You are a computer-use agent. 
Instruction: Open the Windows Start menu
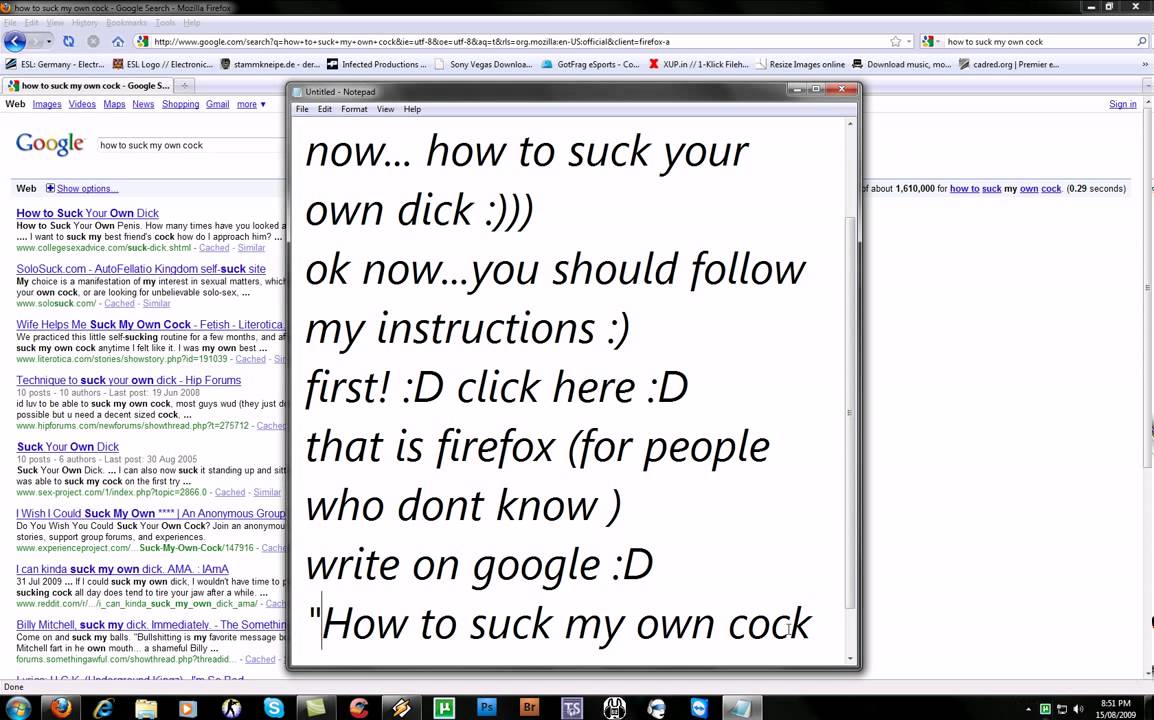(17, 707)
